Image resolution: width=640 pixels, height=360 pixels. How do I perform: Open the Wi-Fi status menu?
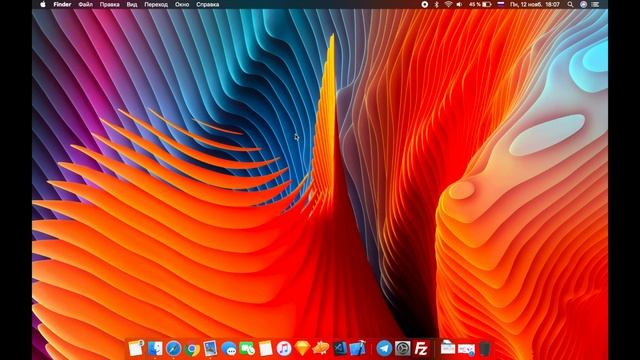(448, 4)
